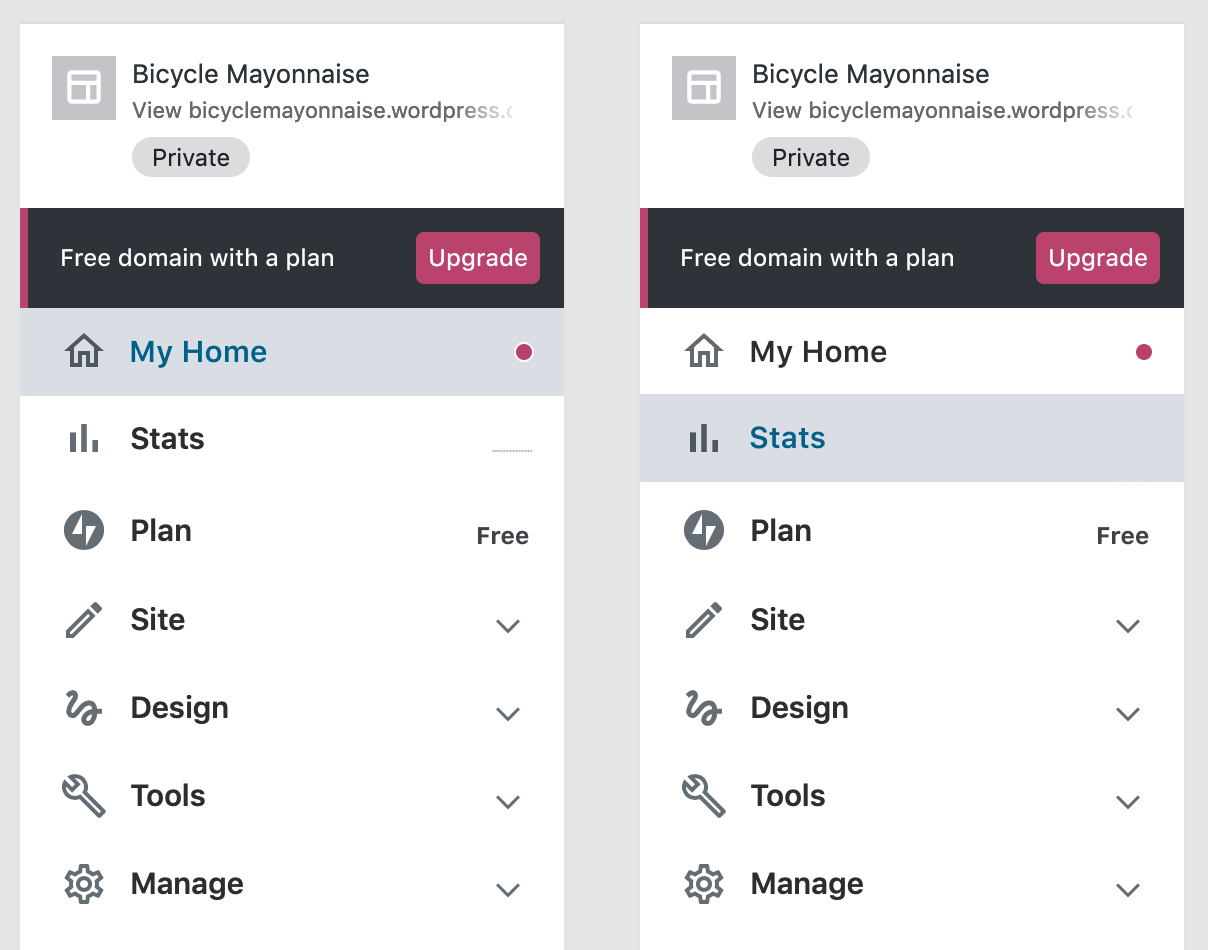Open Plan menu item in right panel

click(x=912, y=531)
